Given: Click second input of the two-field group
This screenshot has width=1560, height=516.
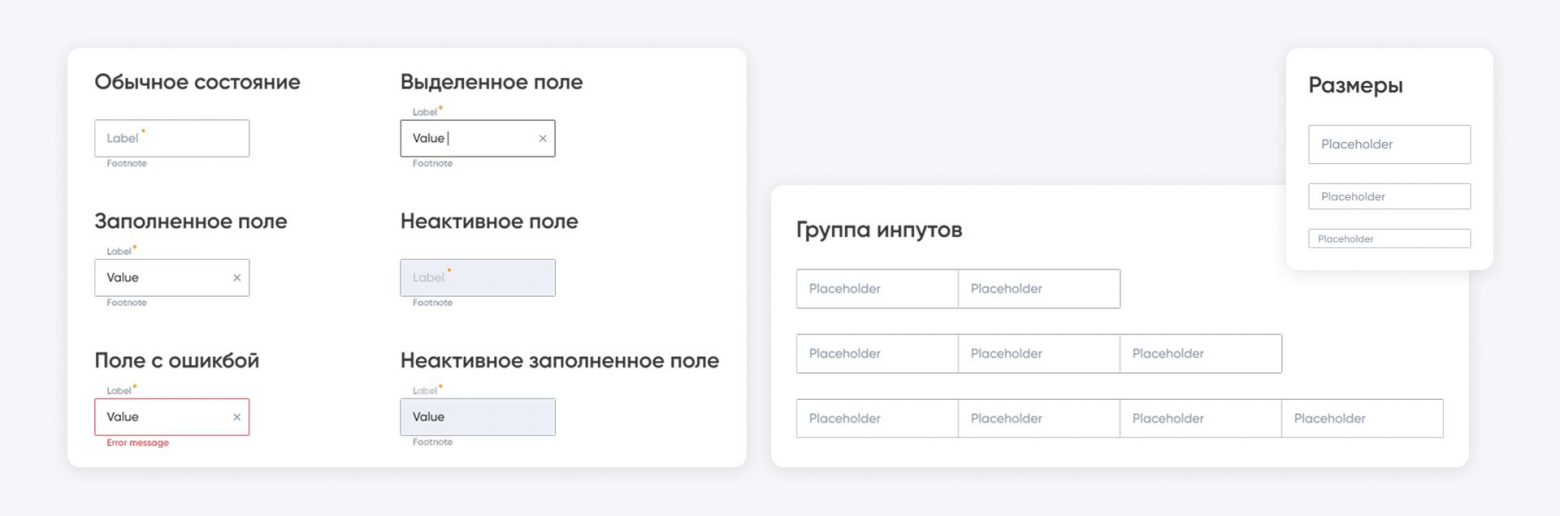Looking at the screenshot, I should click(x=1039, y=289).
